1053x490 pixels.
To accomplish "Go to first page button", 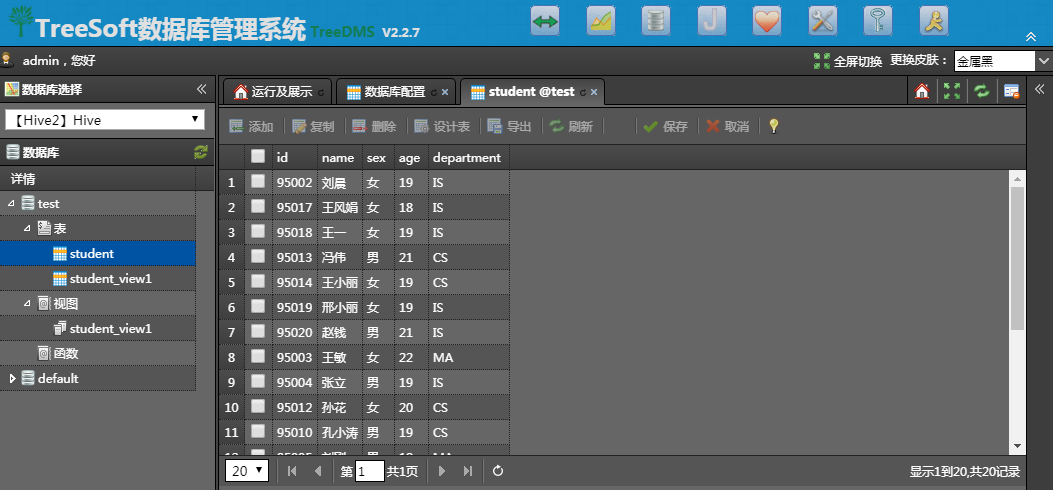I will [291, 471].
